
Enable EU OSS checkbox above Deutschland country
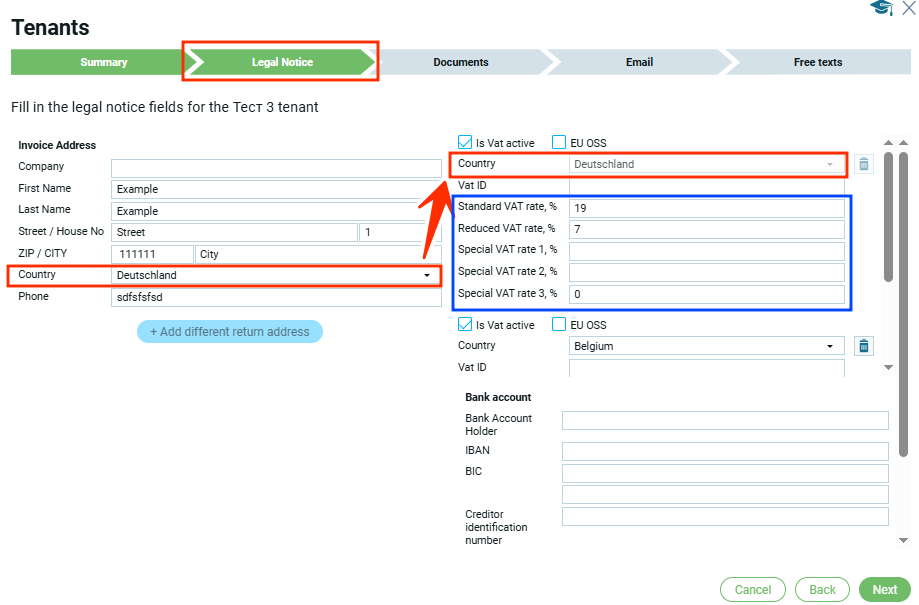coord(560,143)
